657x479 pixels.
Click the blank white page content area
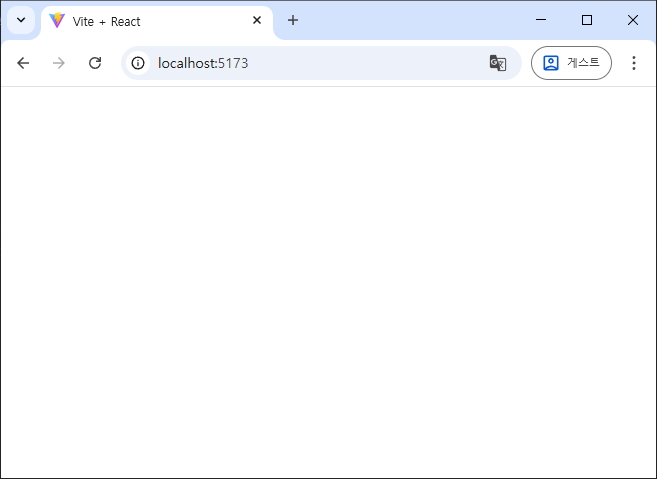point(328,280)
